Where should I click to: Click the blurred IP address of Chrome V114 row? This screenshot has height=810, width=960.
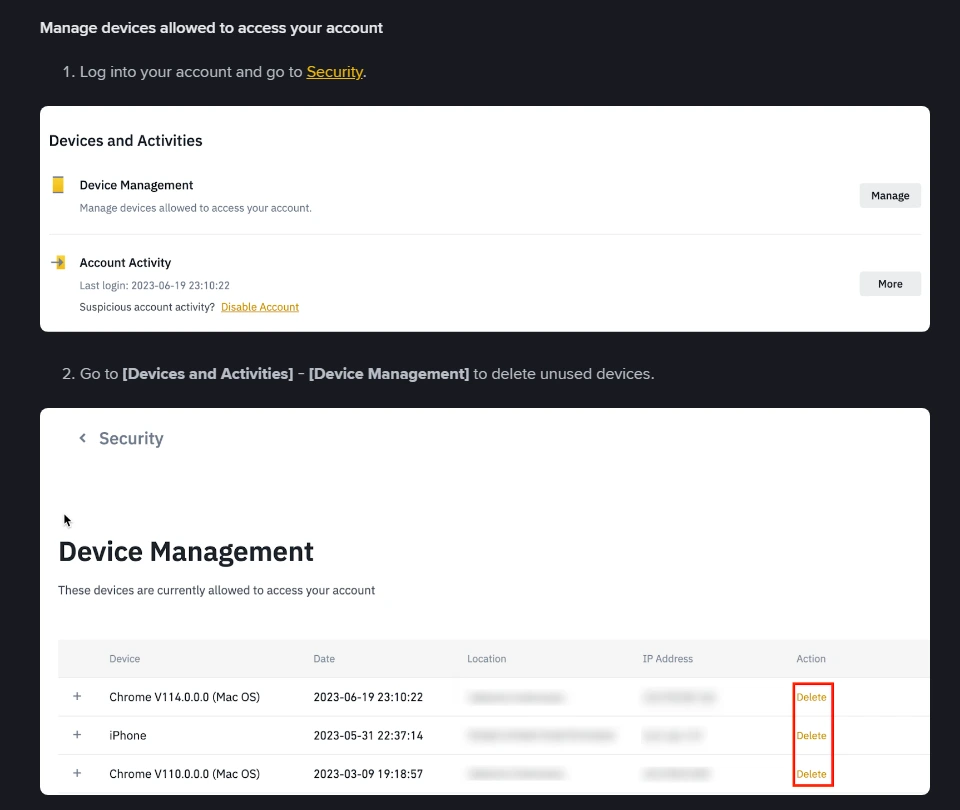tap(678, 697)
